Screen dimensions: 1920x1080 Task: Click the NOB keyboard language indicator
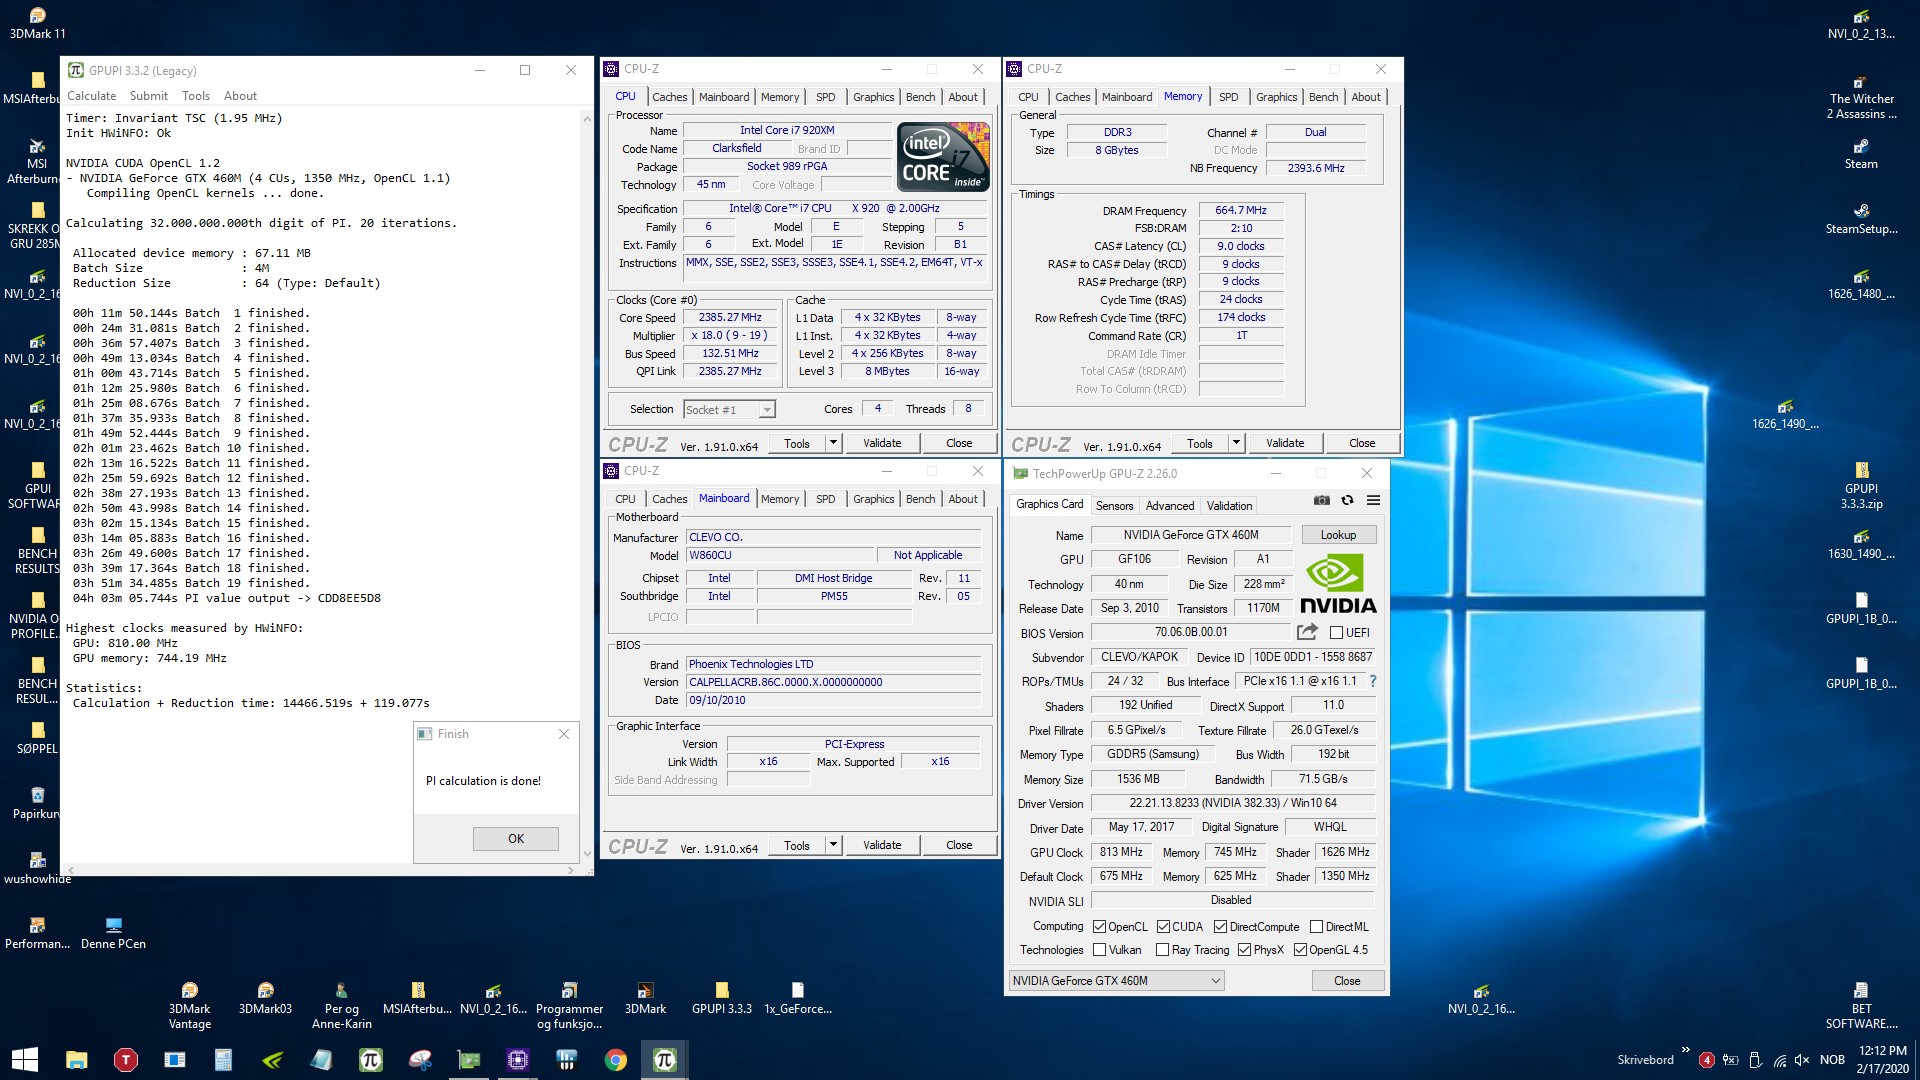click(x=1832, y=1060)
